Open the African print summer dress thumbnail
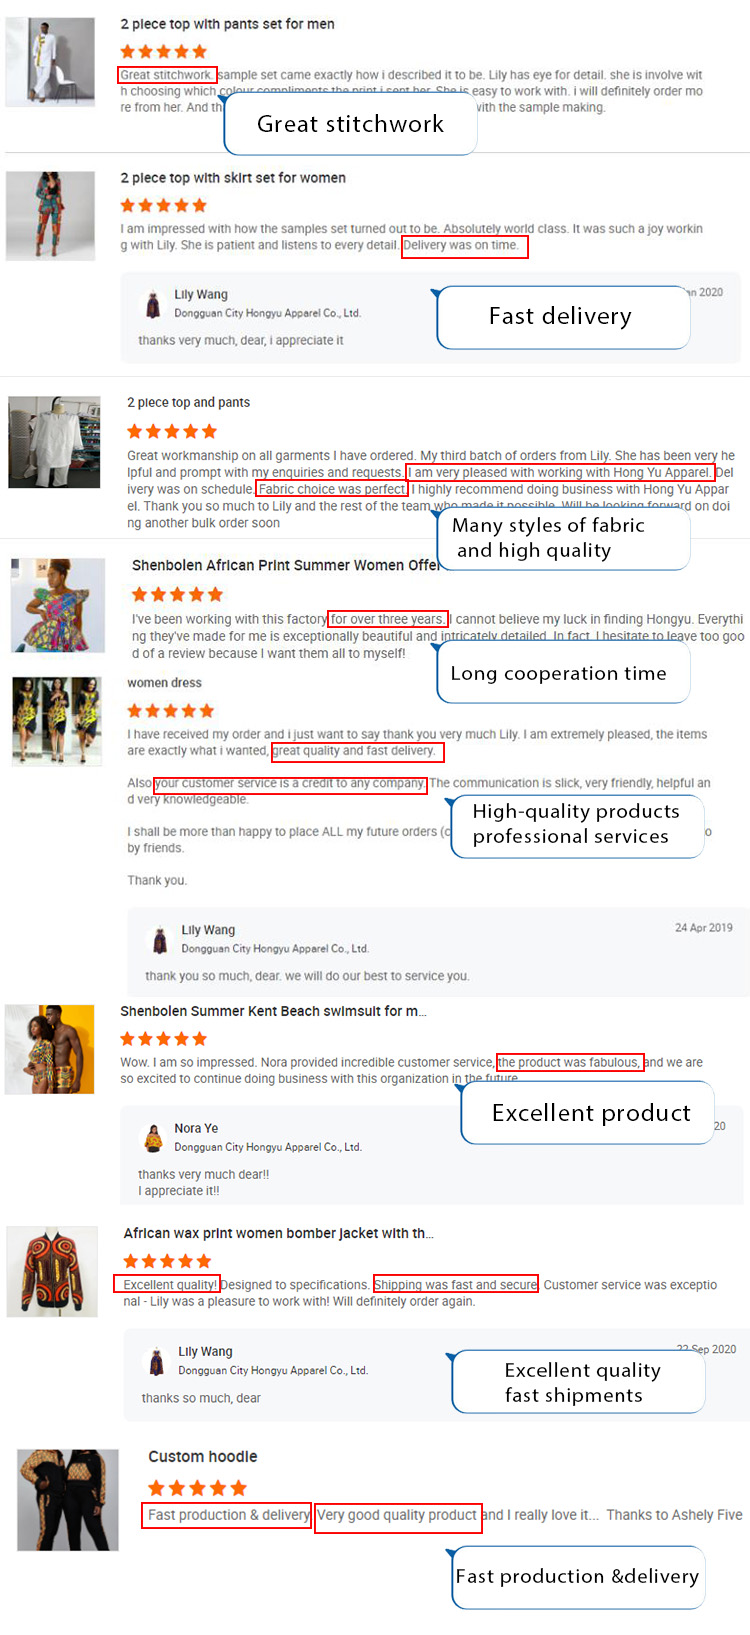Viewport: 750px width, 1635px height. coord(58,606)
